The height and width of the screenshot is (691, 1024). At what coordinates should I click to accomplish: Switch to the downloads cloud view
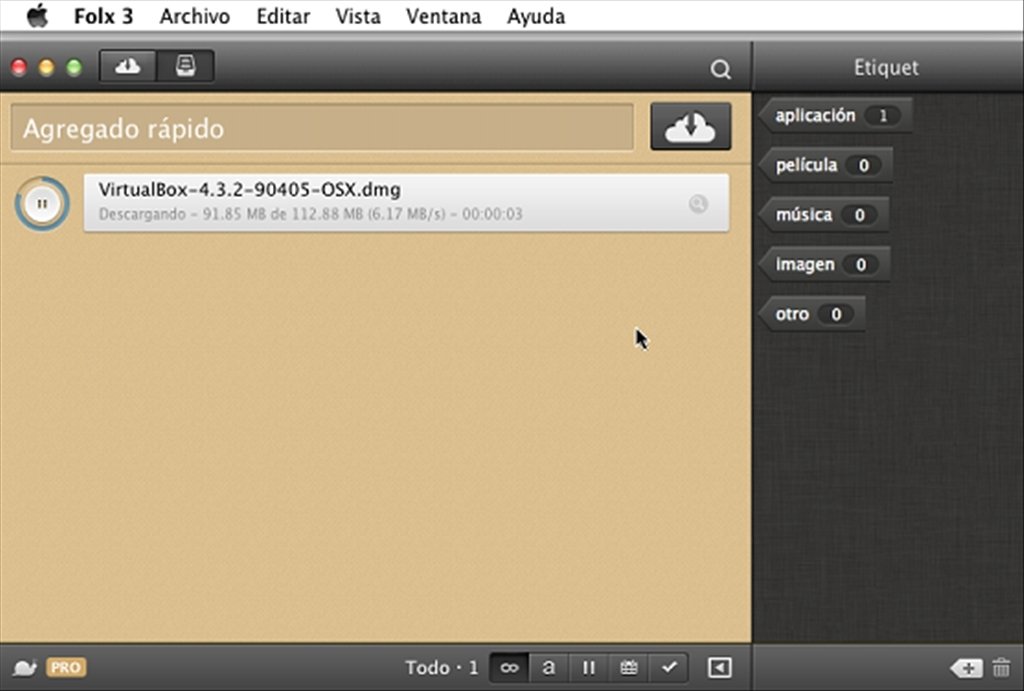128,66
